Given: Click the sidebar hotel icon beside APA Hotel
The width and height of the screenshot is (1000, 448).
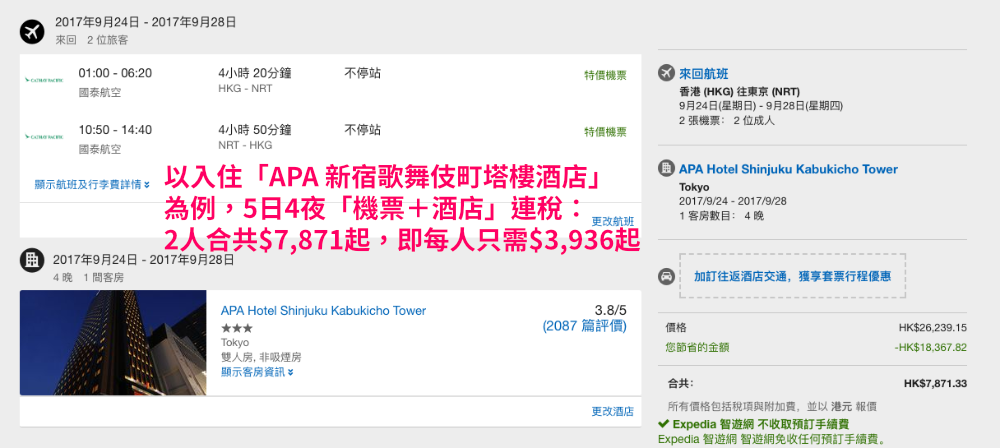Looking at the screenshot, I should [x=666, y=169].
